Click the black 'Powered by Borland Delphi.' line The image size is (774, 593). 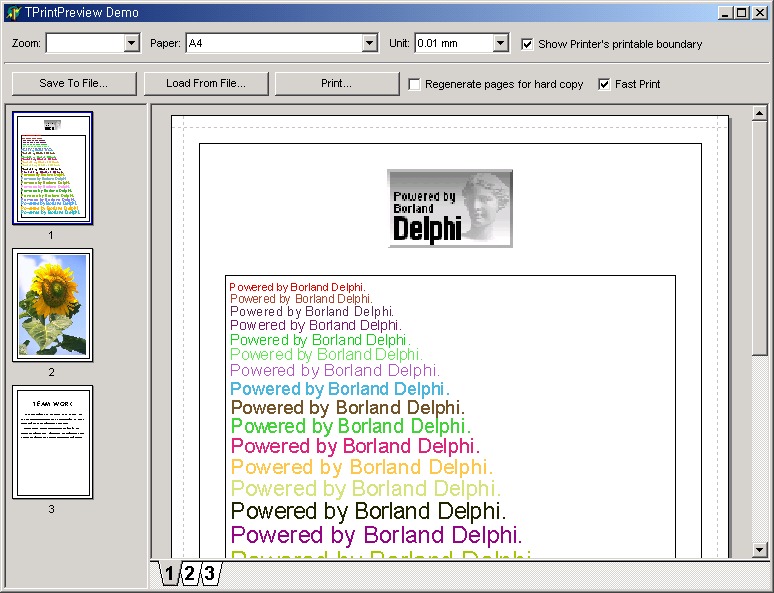tap(368, 512)
